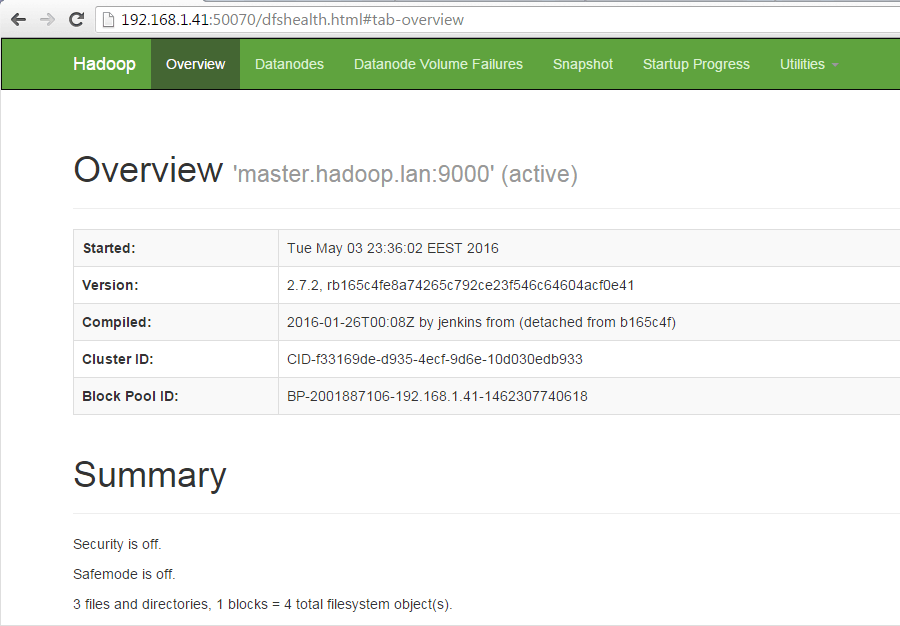The image size is (900, 626).
Task: Click the Version: label cell
Action: click(x=176, y=285)
